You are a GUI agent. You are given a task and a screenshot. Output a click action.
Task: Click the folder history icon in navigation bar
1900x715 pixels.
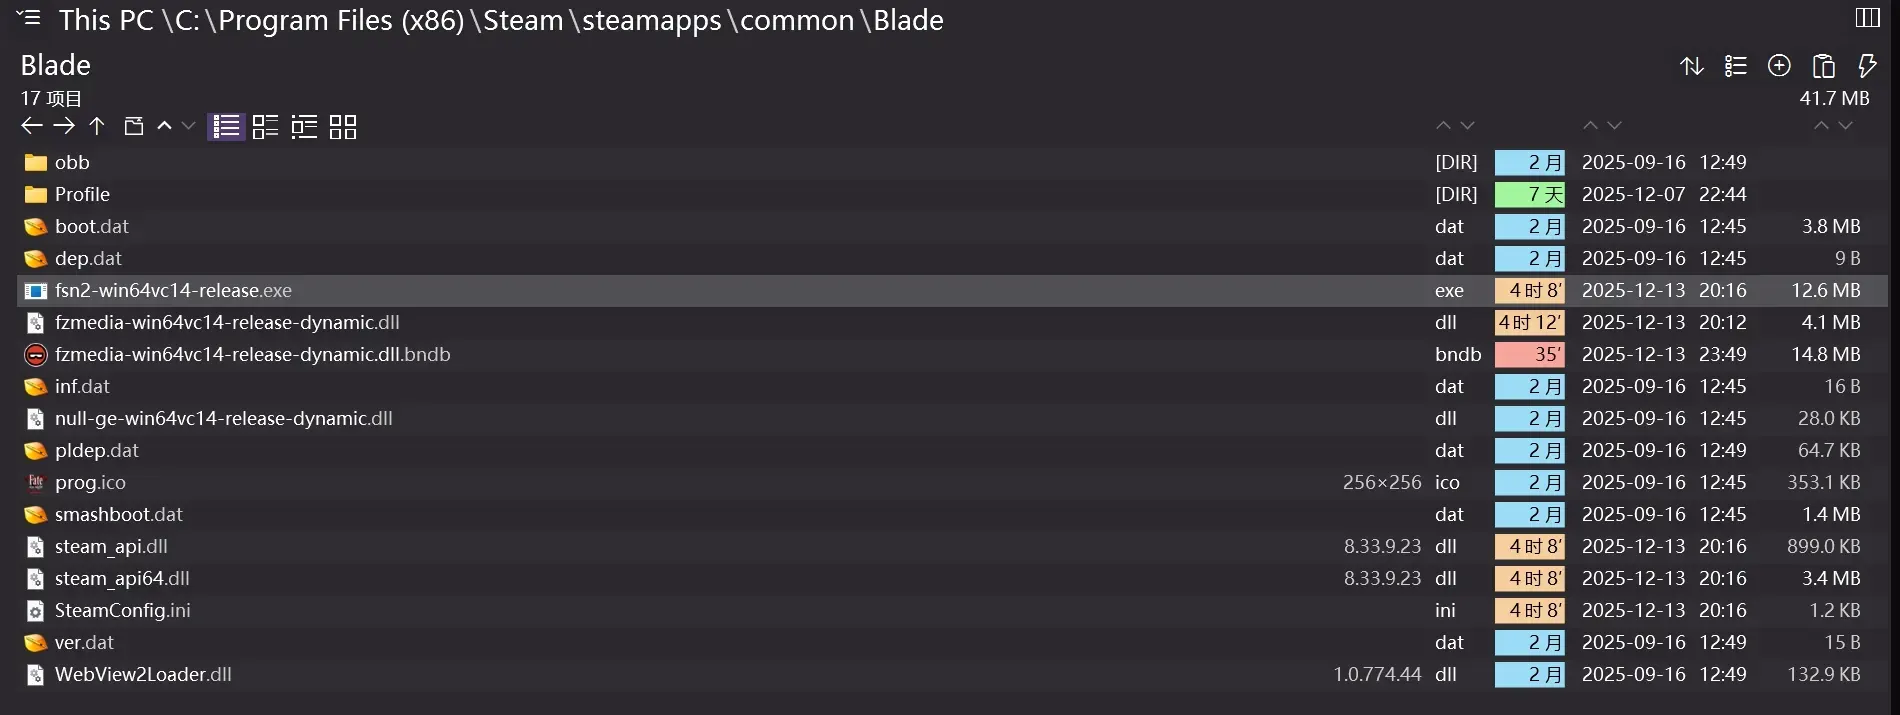133,126
